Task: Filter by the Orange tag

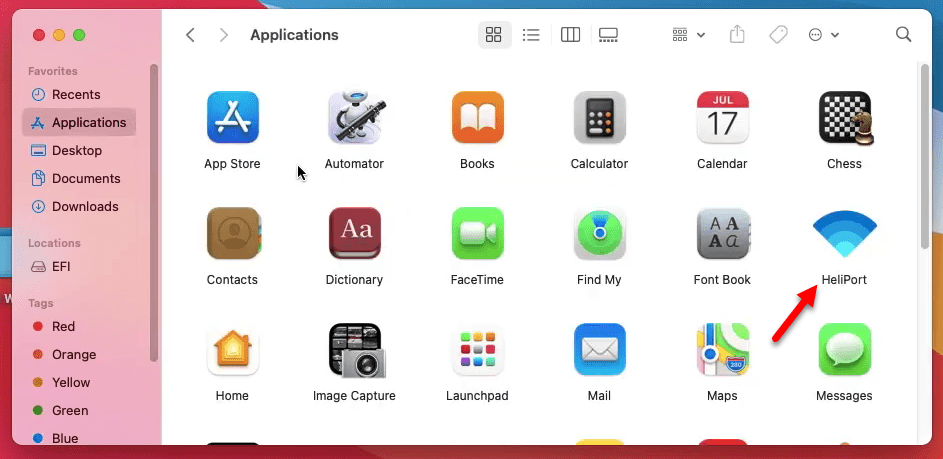Action: (79, 354)
